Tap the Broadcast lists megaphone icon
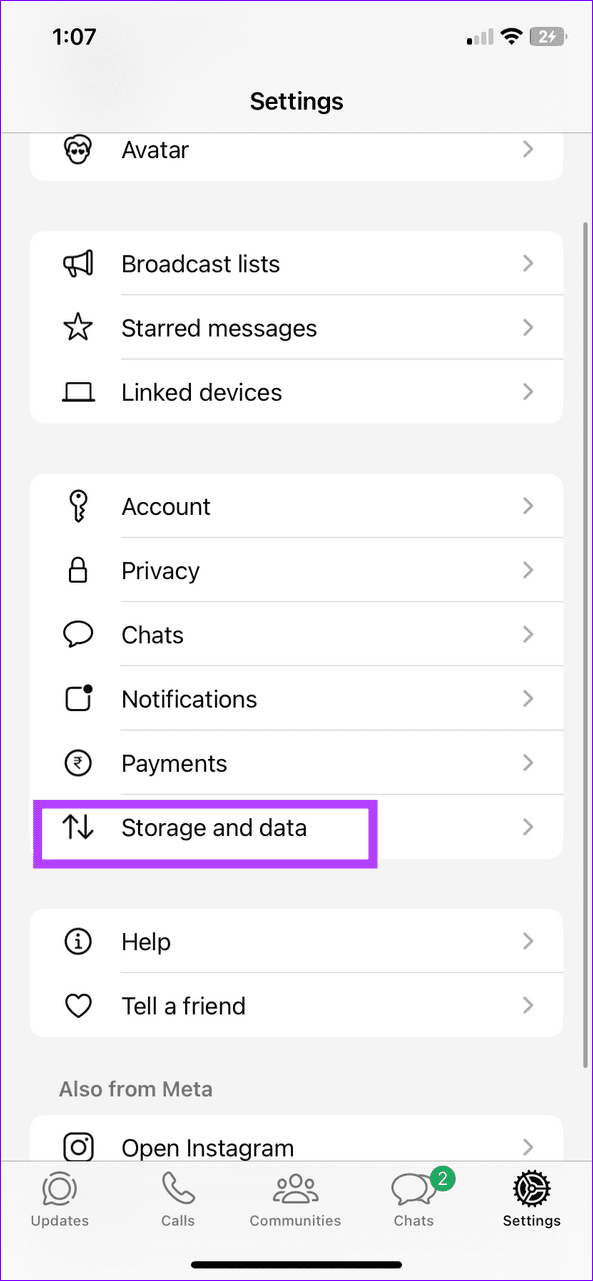Screen dimensions: 593x1281 [78, 264]
